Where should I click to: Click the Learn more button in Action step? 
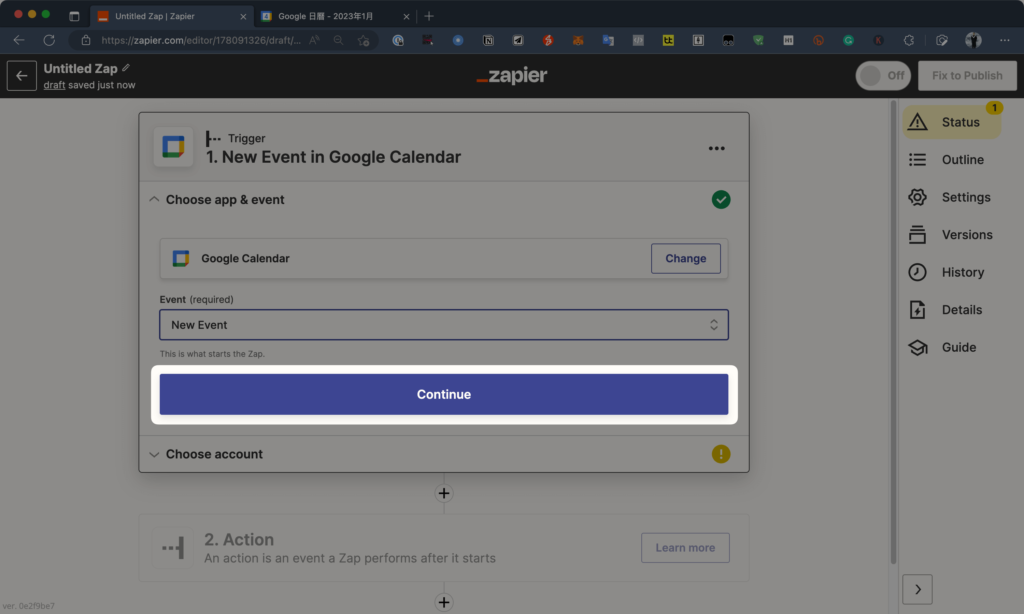click(685, 547)
